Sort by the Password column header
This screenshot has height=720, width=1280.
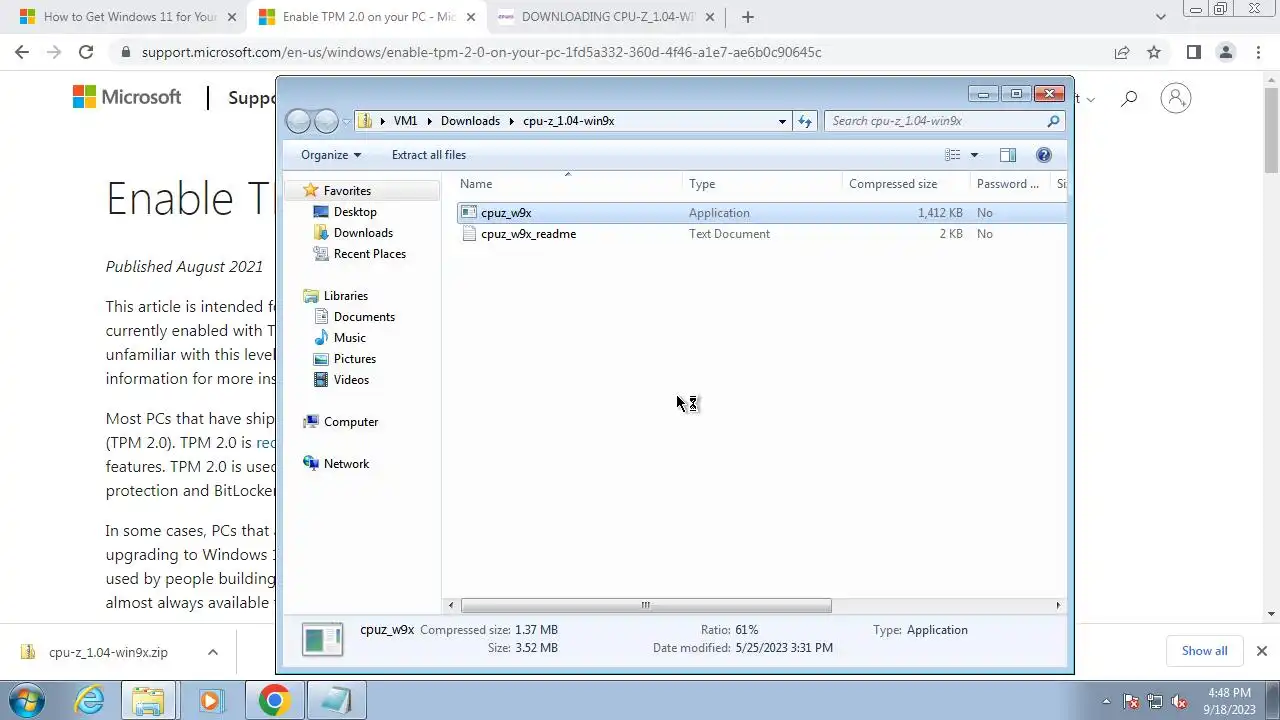click(x=1010, y=184)
